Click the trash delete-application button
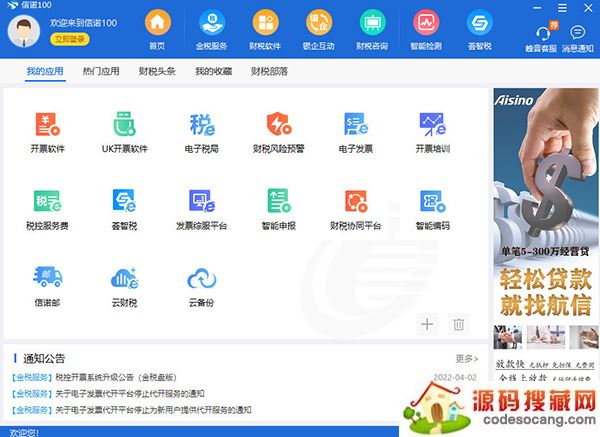The image size is (600, 437). tap(458, 324)
